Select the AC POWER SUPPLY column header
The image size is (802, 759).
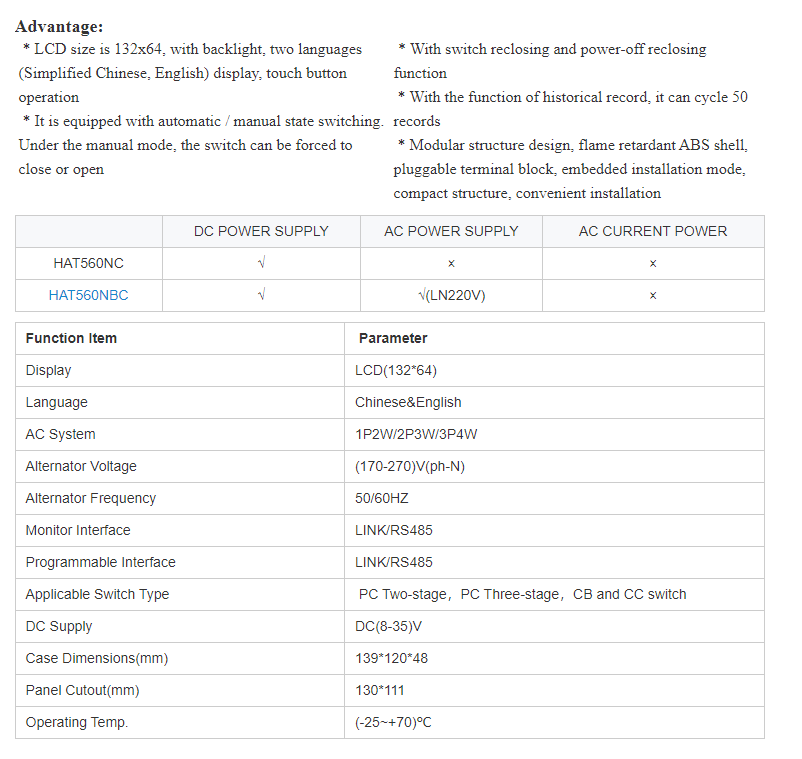(x=451, y=231)
